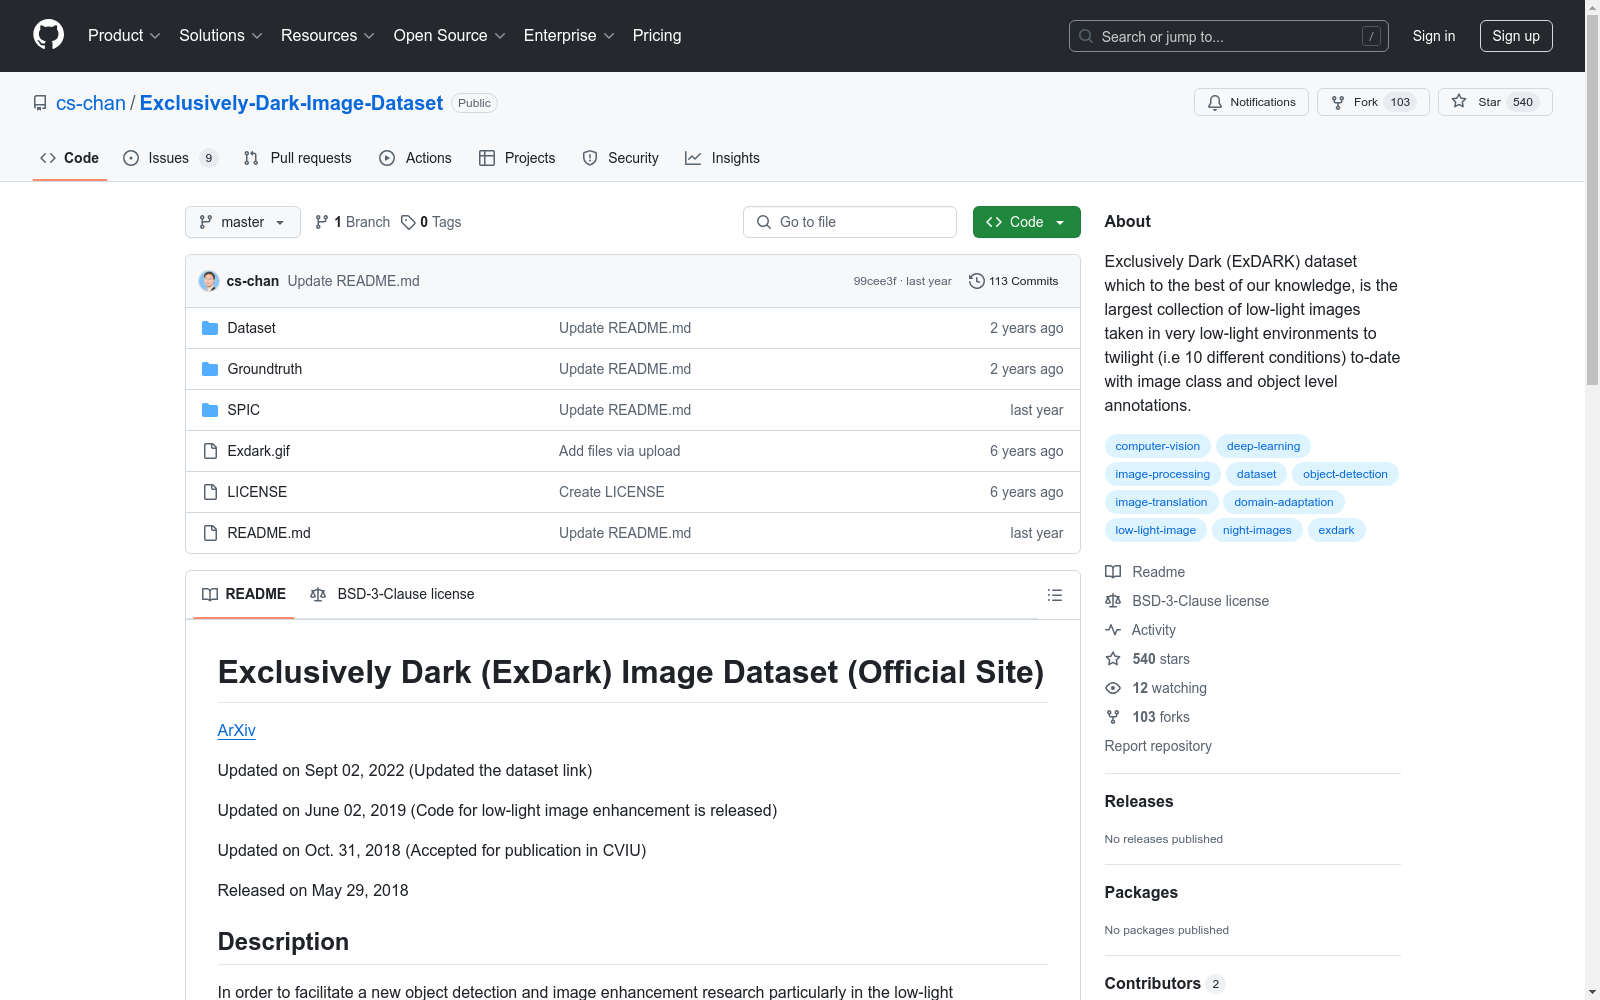The height and width of the screenshot is (1000, 1600).
Task: Click the Exclusively-Dark-Image-Dataset repo name link
Action: 291,103
